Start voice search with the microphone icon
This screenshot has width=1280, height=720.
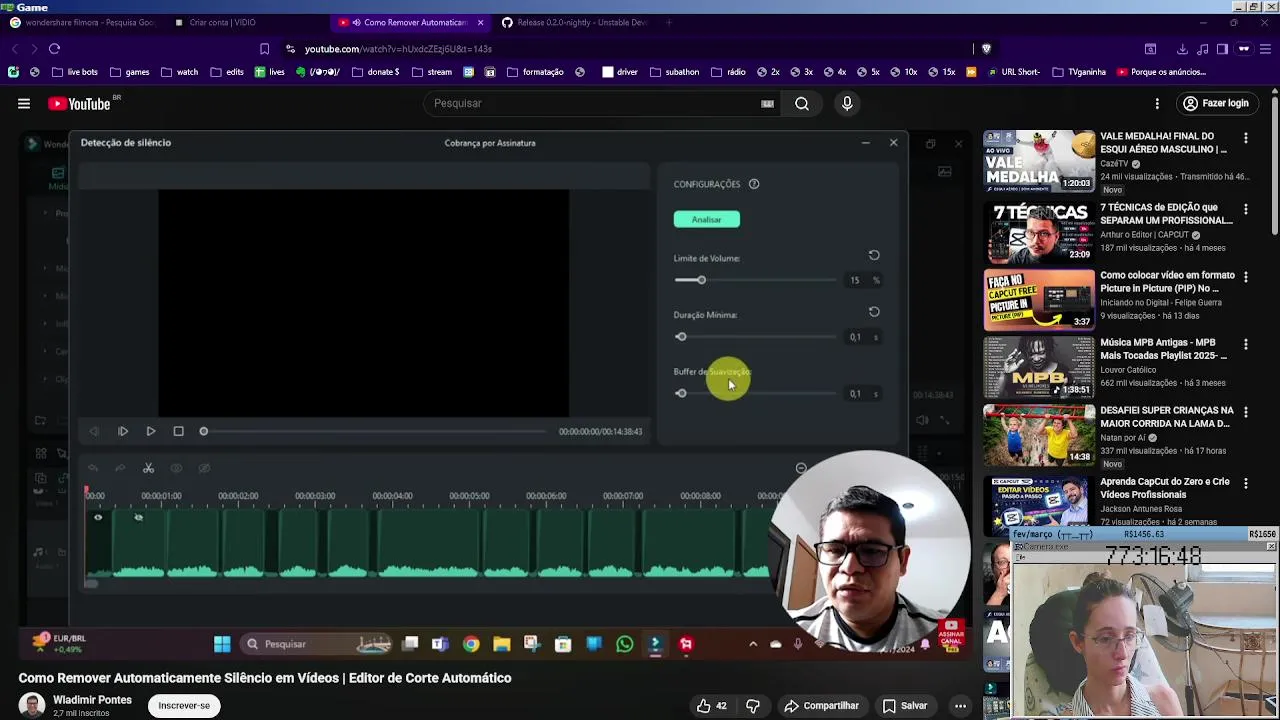[847, 103]
